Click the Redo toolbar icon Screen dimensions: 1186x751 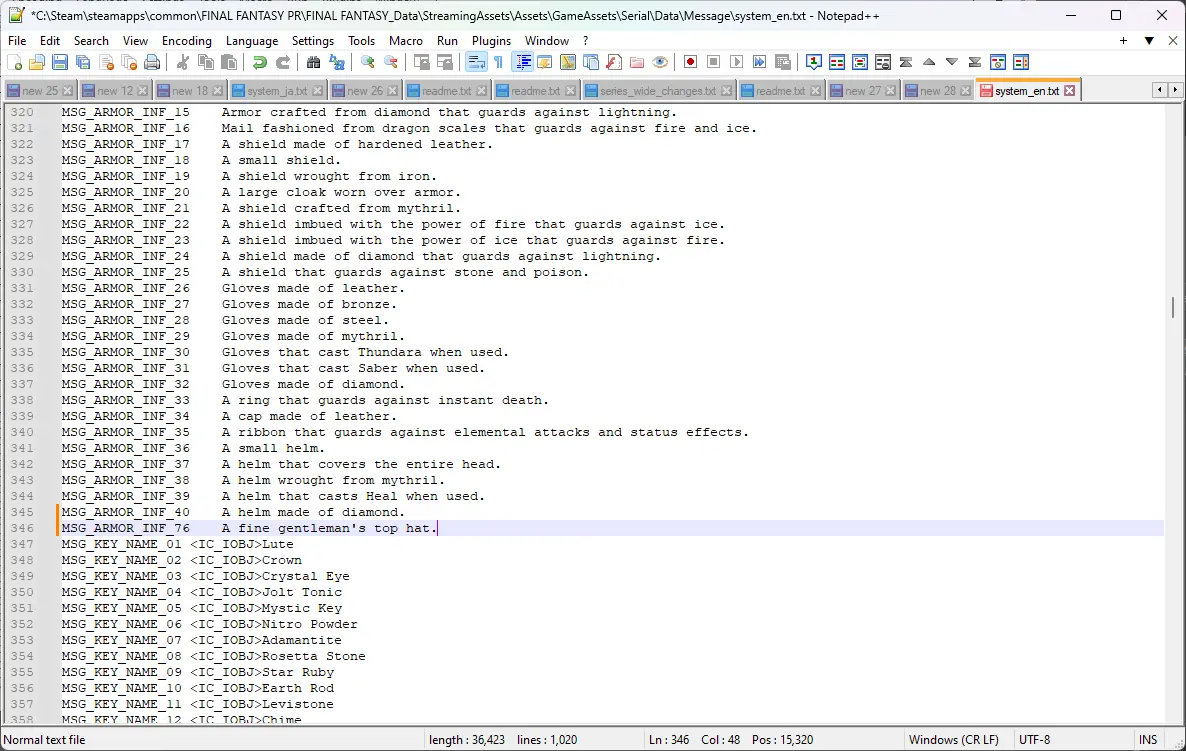click(283, 63)
